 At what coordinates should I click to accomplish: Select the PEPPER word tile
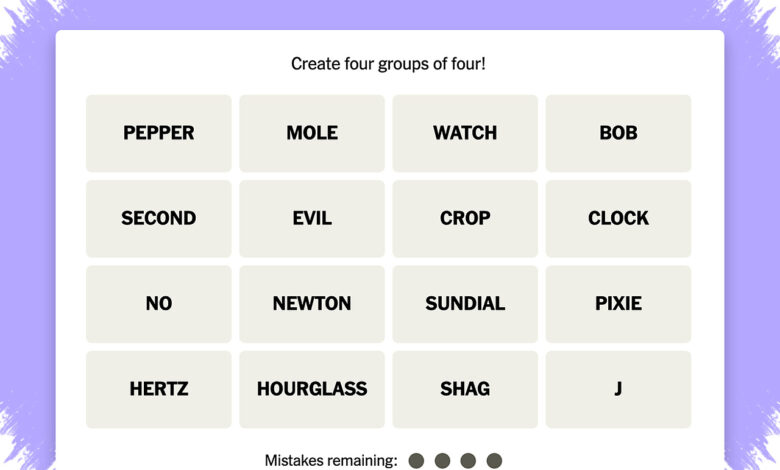click(159, 133)
